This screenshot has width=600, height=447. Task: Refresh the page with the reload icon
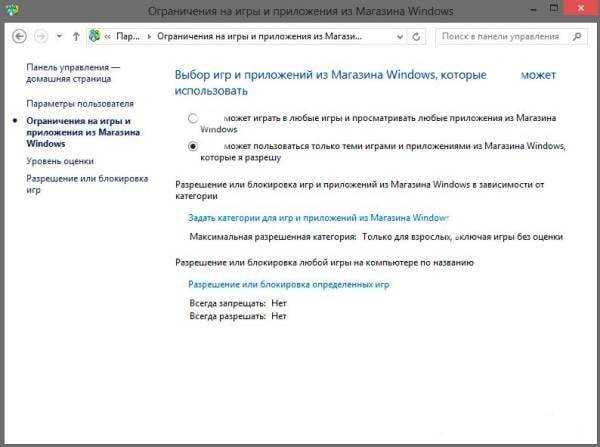[416, 37]
